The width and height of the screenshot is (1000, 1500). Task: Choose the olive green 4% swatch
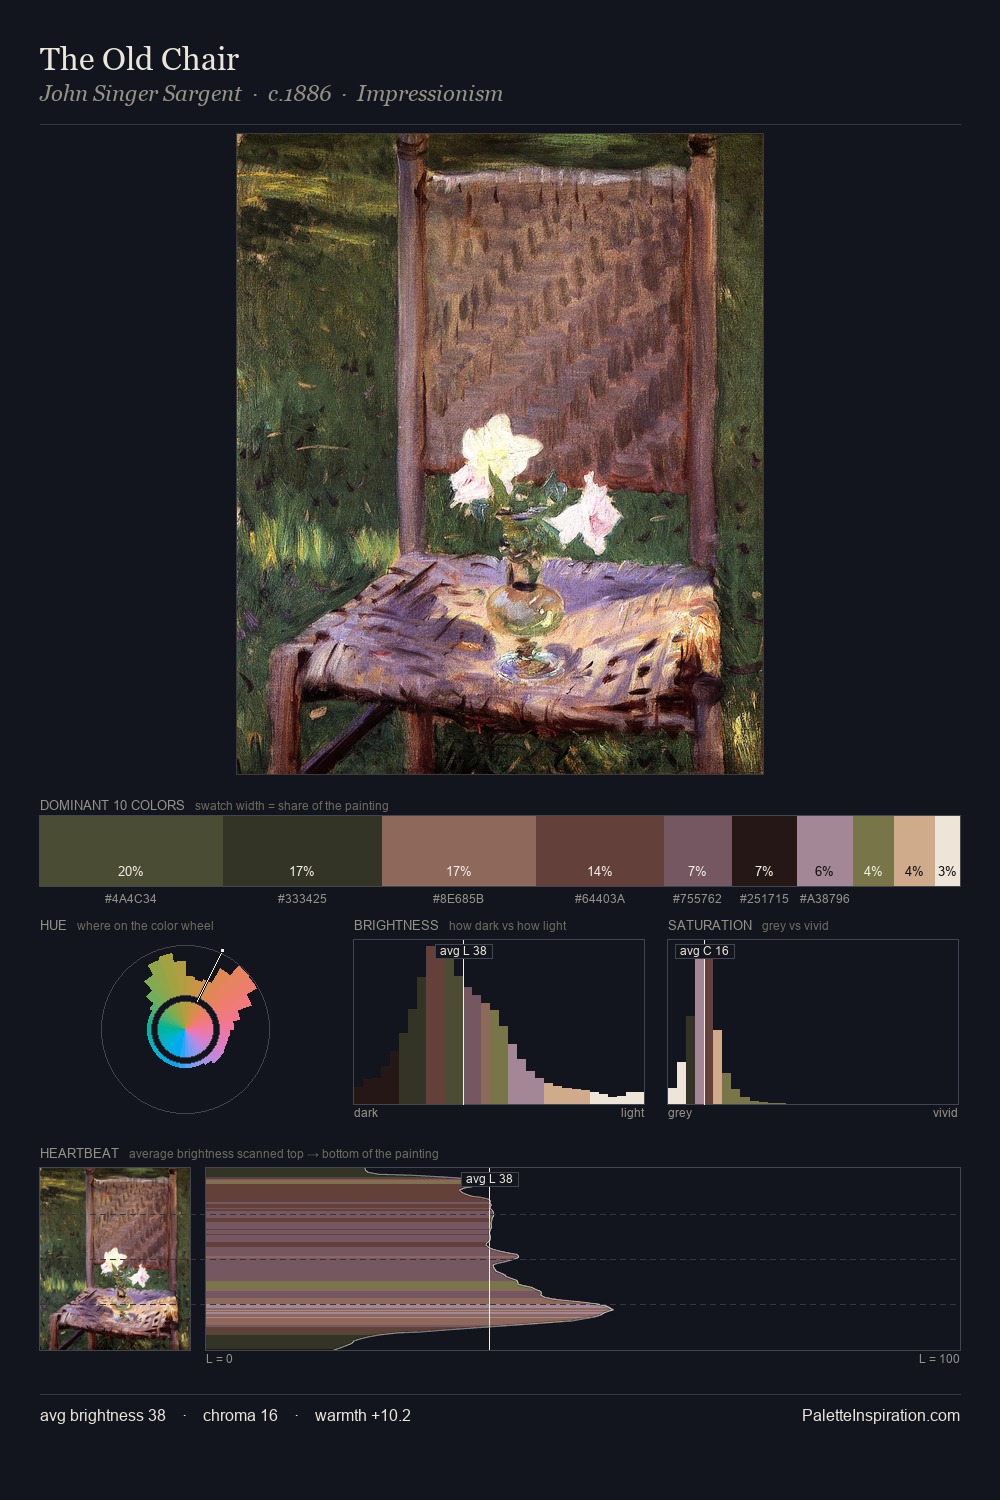click(873, 851)
